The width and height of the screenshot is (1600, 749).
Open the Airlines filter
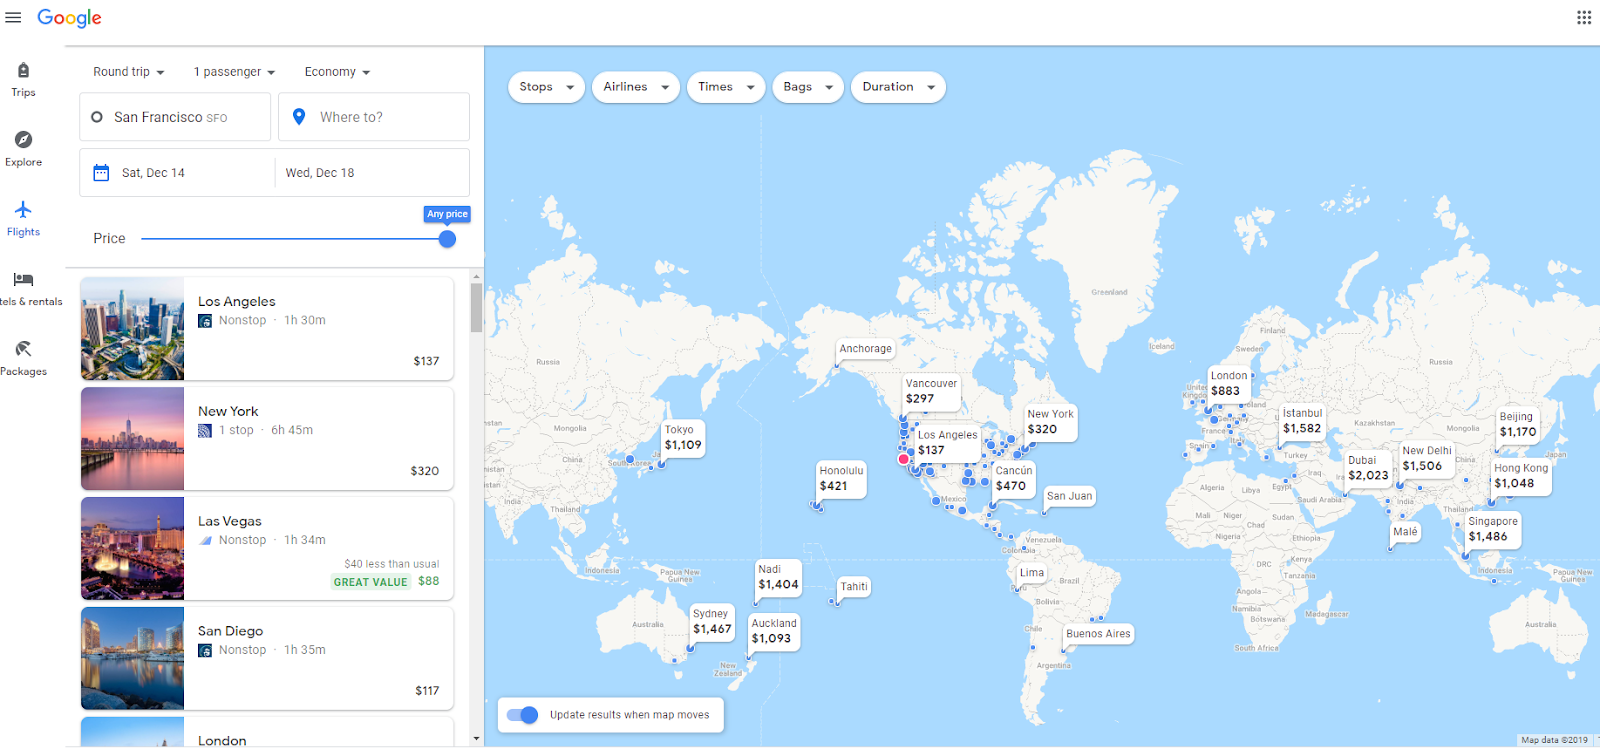coord(636,87)
